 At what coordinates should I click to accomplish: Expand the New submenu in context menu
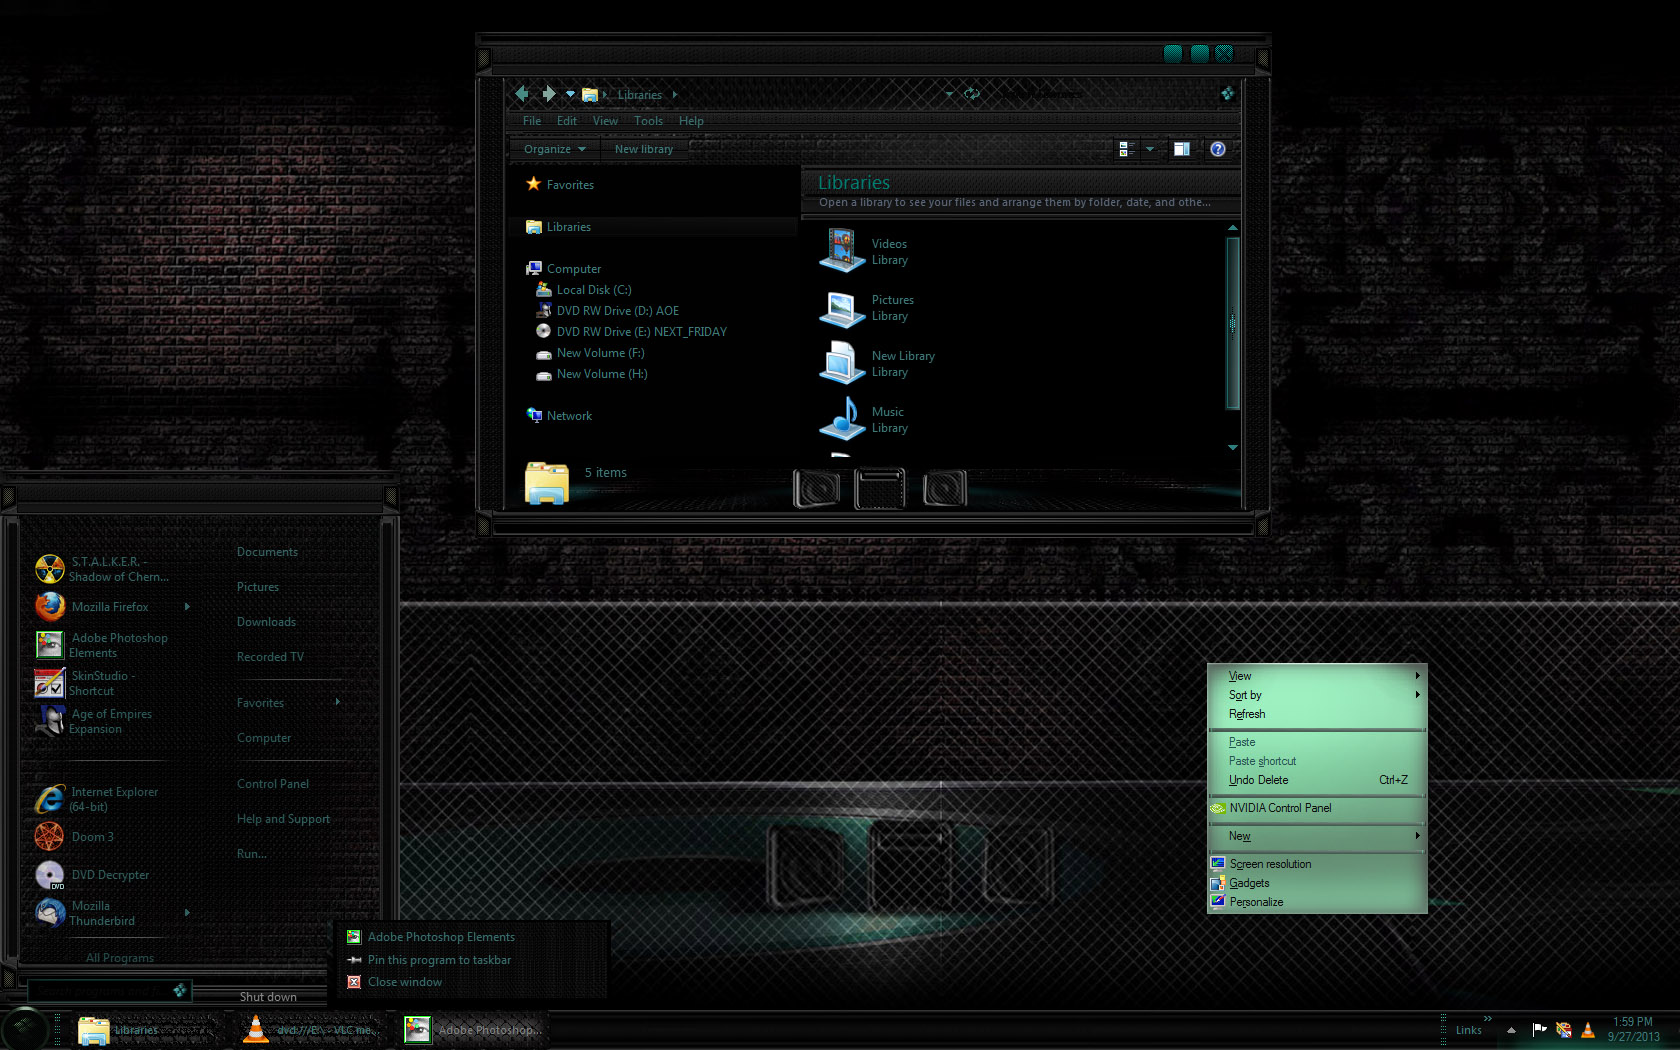[1417, 836]
